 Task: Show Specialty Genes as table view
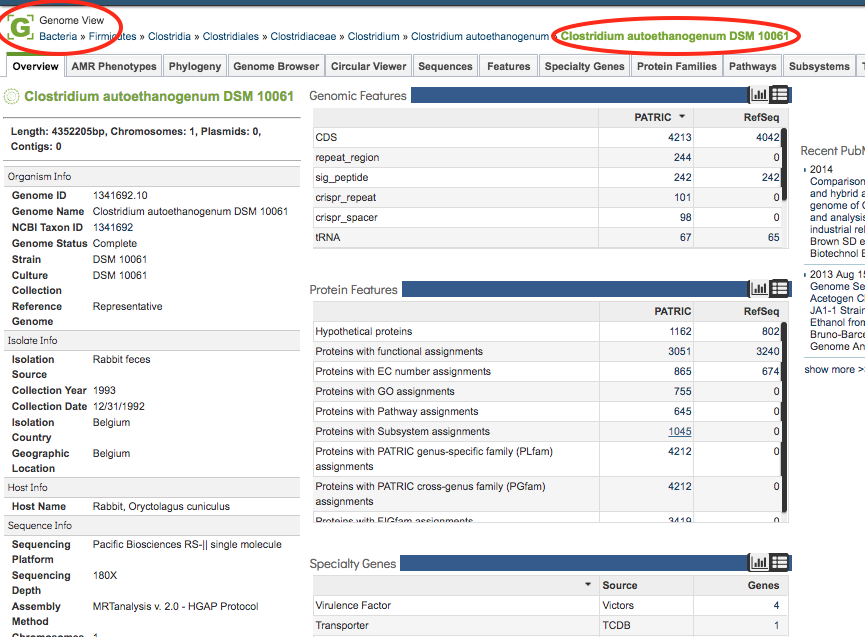[x=779, y=563]
